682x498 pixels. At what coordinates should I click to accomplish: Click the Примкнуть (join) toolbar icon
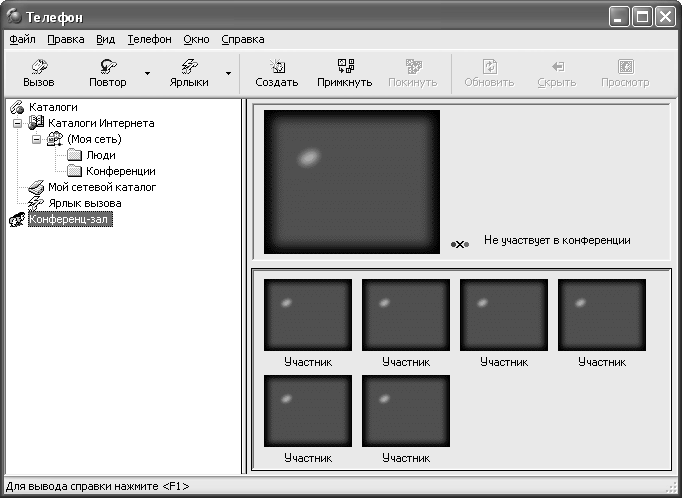pyautogui.click(x=346, y=67)
